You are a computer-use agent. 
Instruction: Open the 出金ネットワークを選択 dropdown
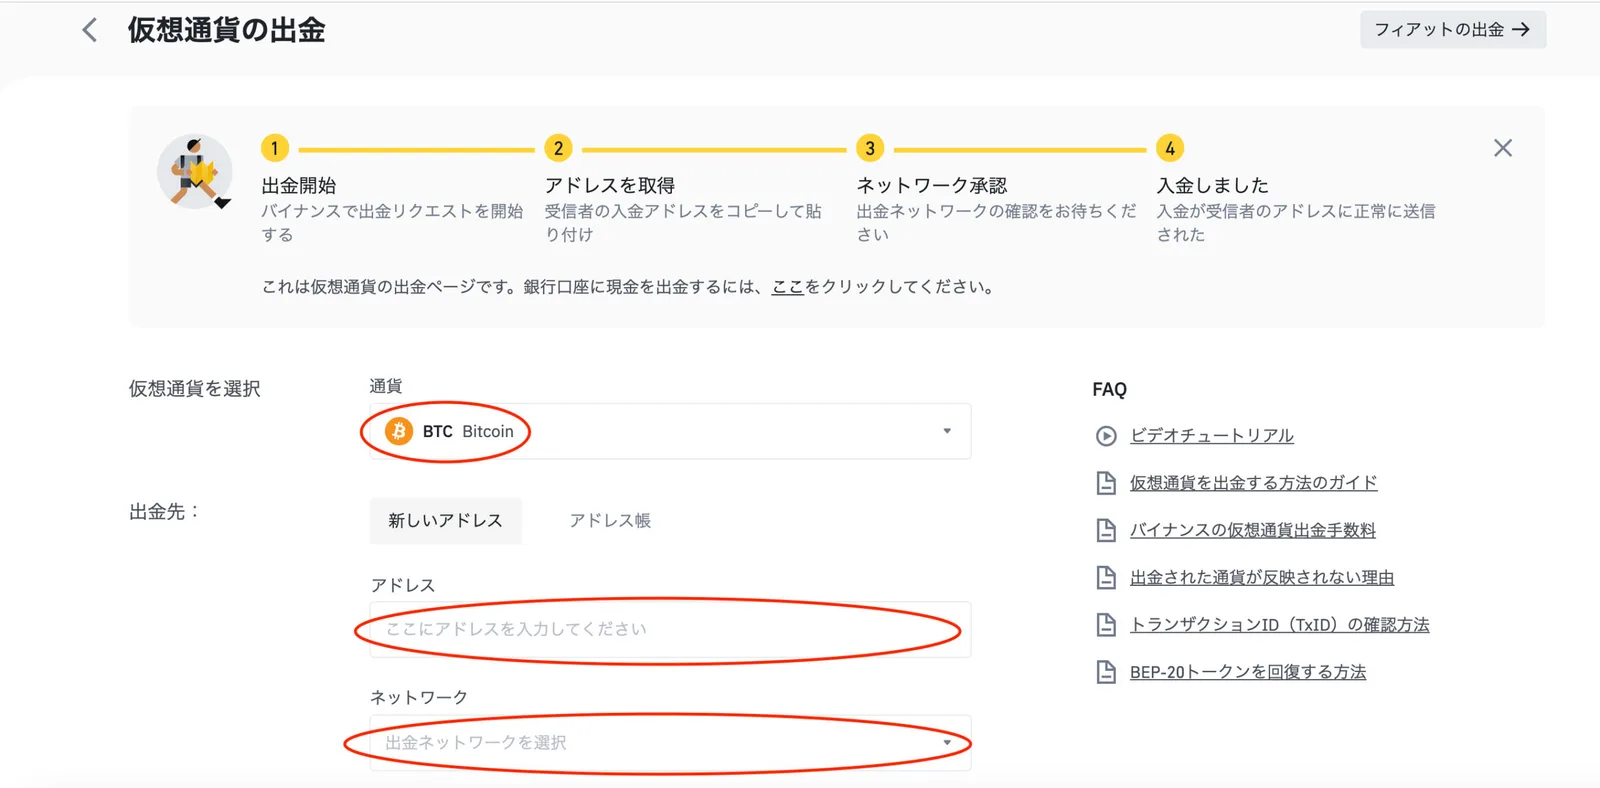tap(670, 742)
